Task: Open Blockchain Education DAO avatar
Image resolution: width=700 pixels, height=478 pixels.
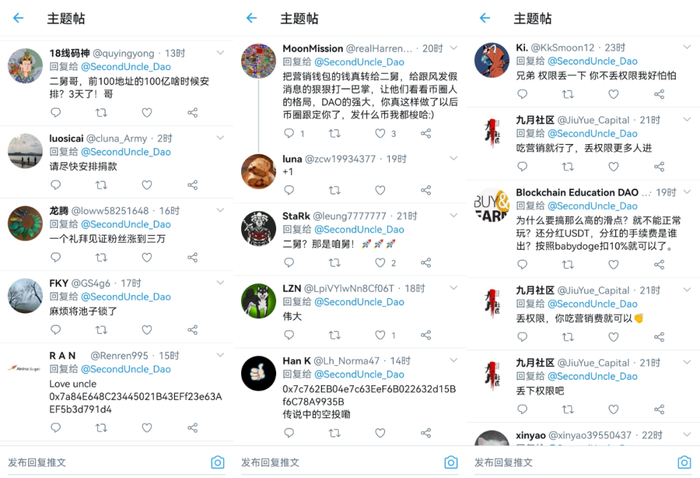Action: (492, 205)
